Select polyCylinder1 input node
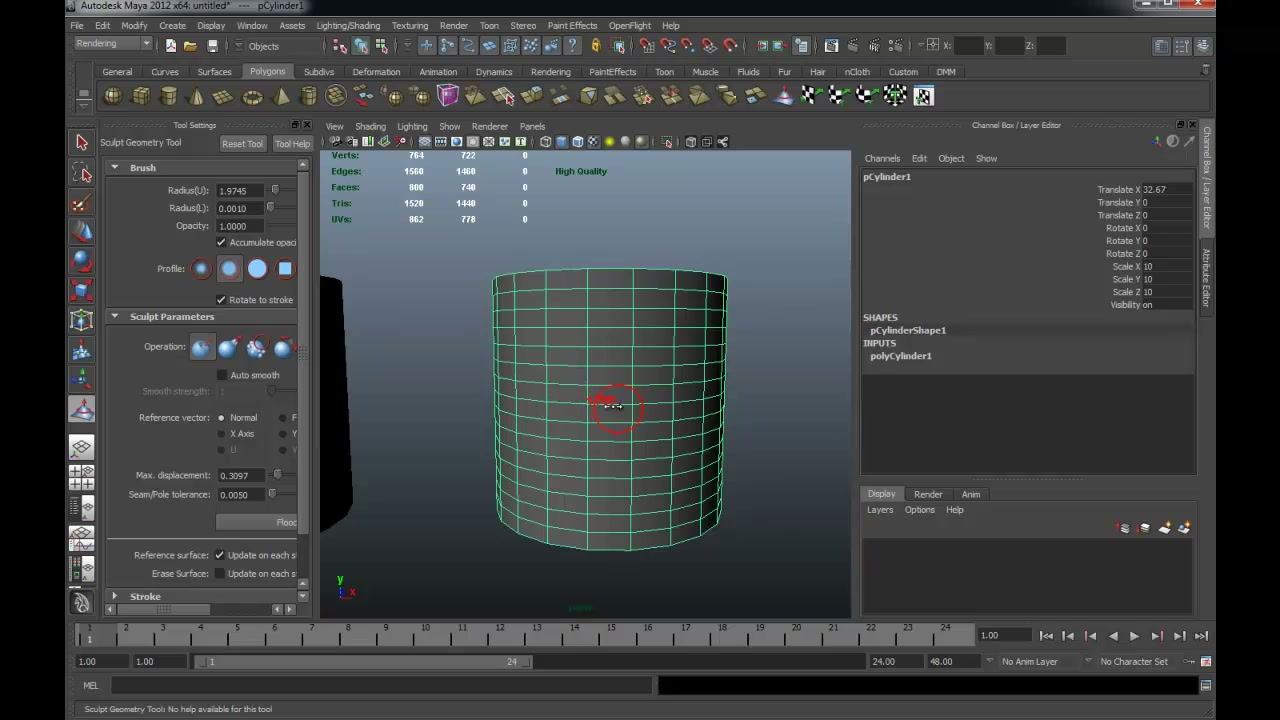The width and height of the screenshot is (1280, 720). [901, 356]
